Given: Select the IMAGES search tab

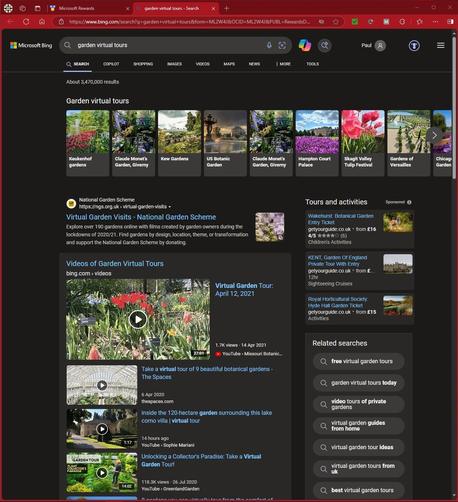Looking at the screenshot, I should coord(174,64).
